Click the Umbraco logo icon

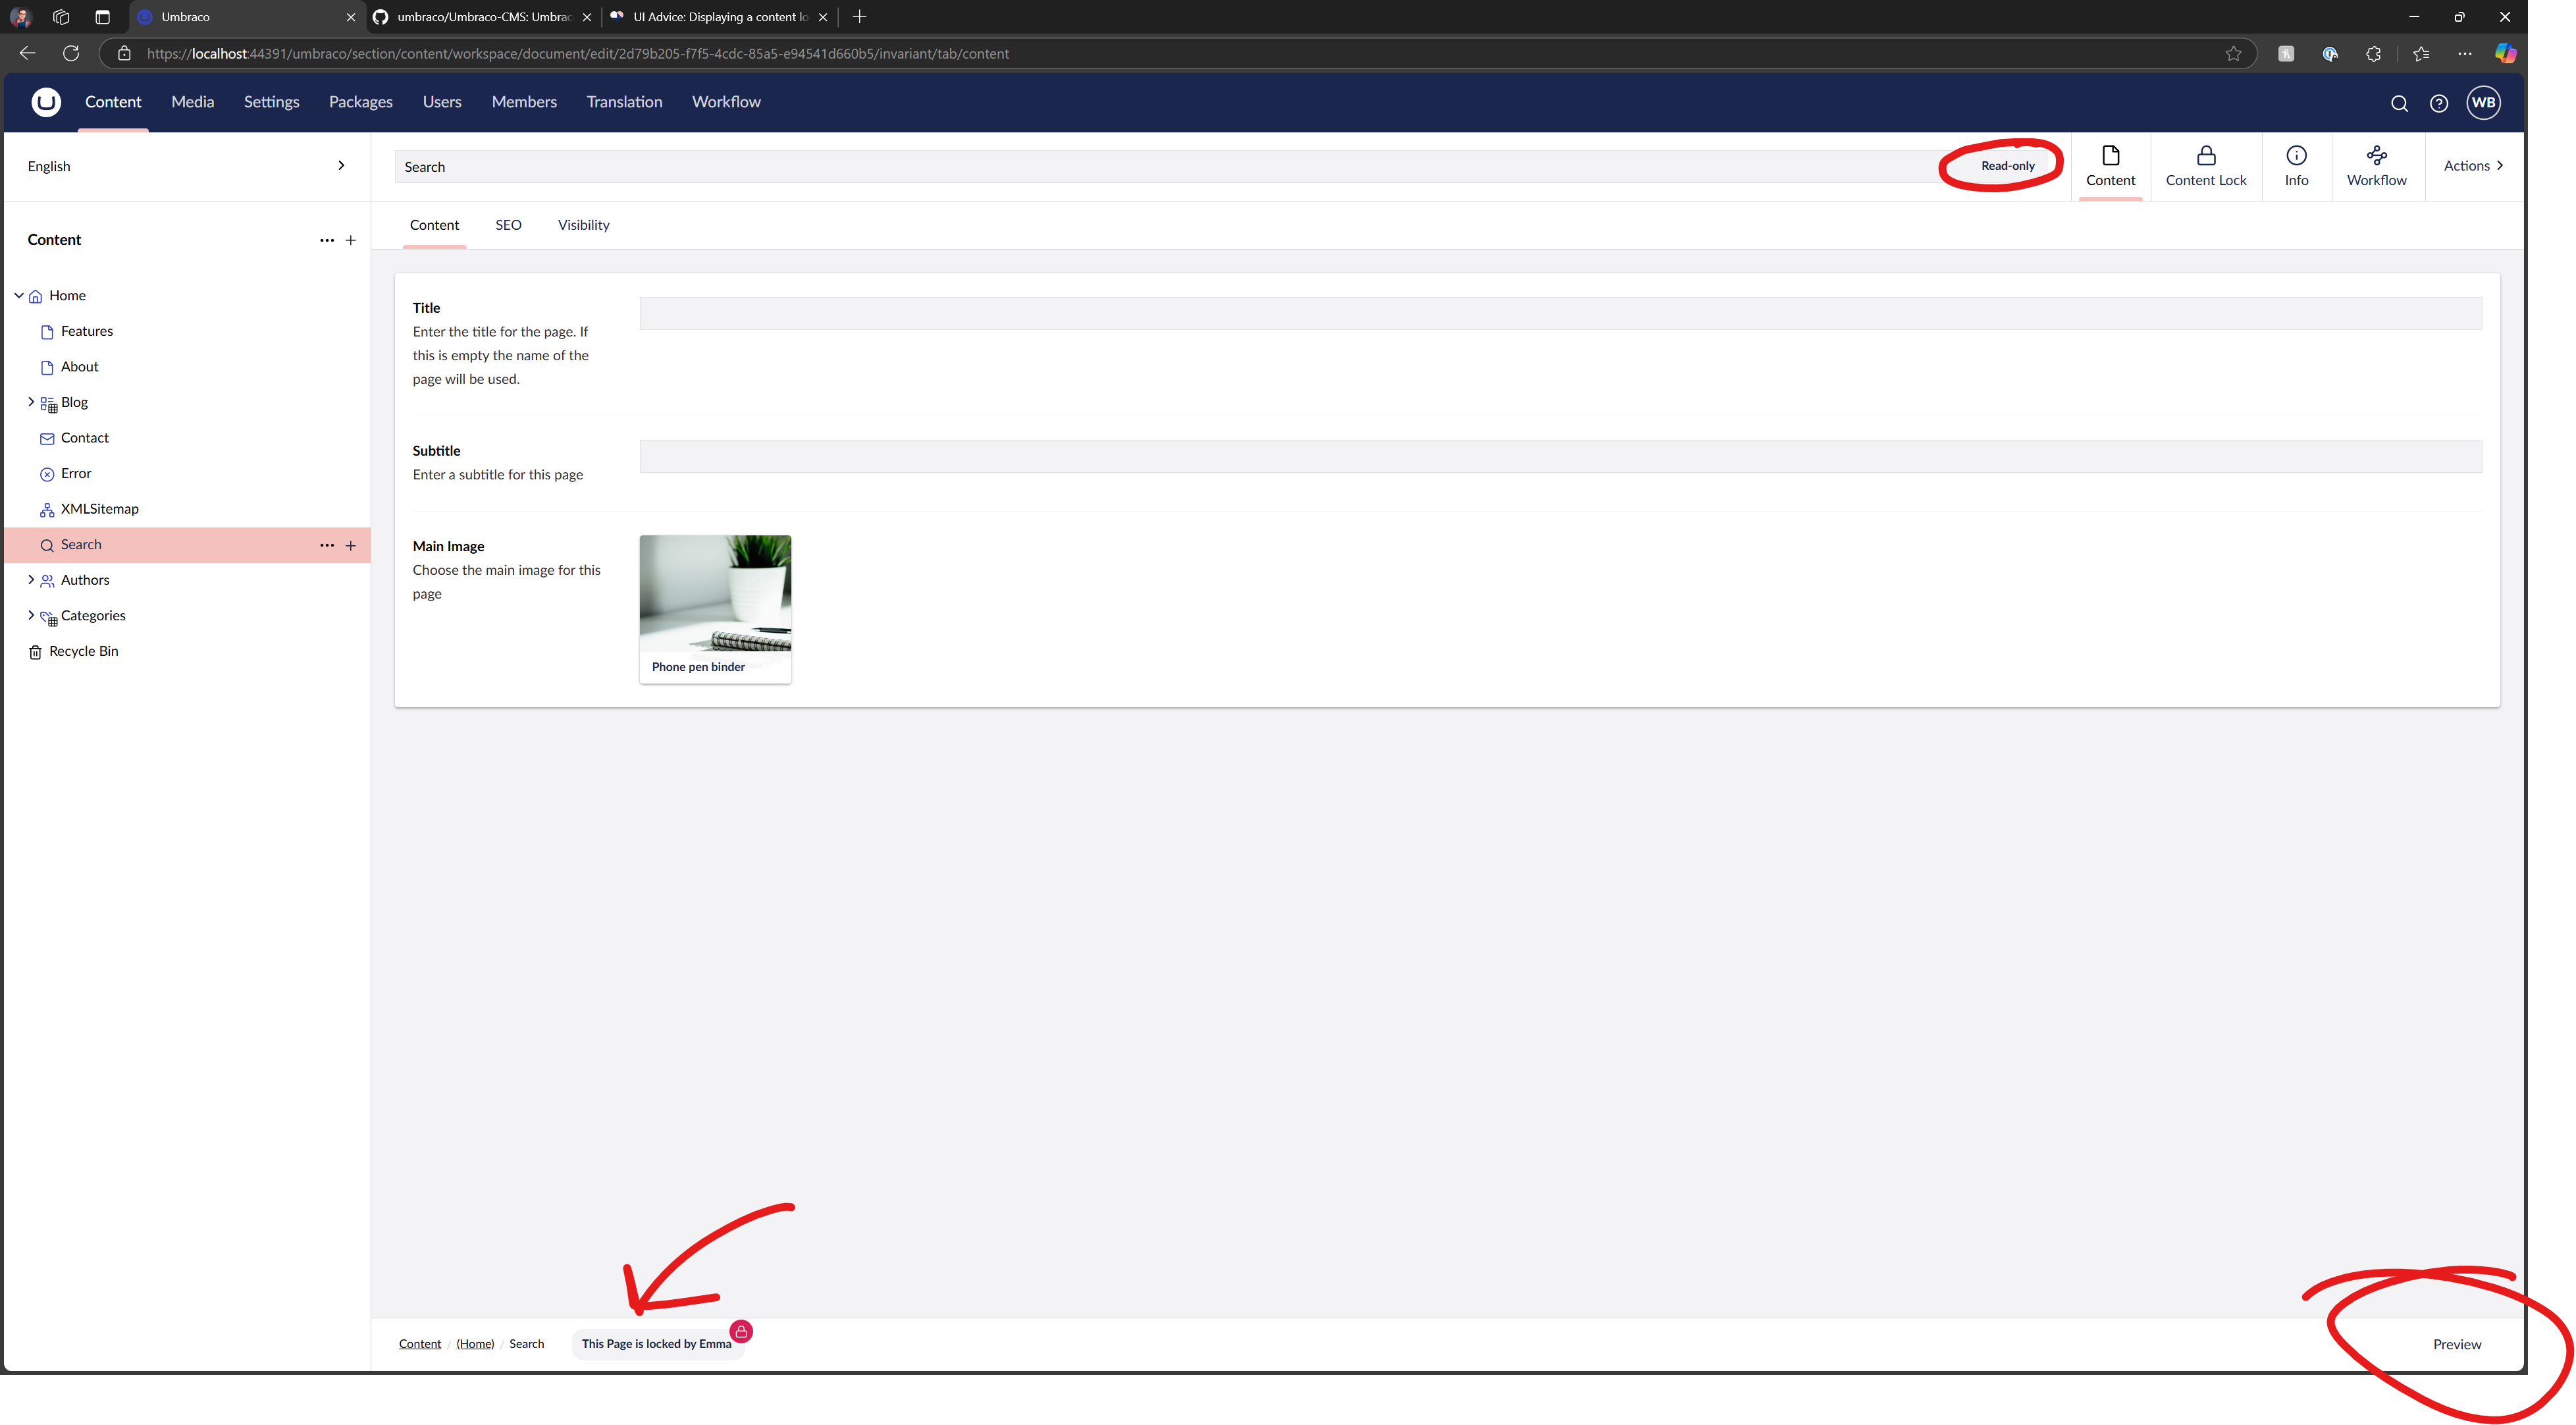(x=46, y=102)
